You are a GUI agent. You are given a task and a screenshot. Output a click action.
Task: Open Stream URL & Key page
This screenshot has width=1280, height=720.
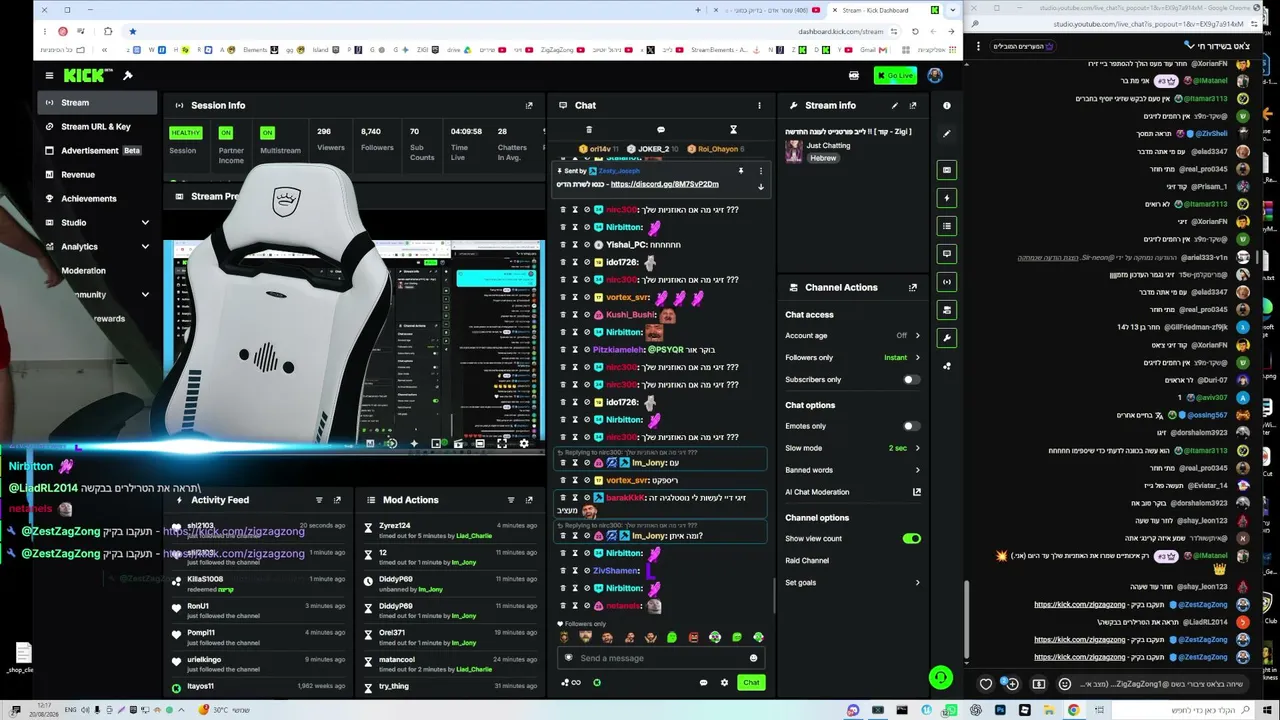point(97,127)
